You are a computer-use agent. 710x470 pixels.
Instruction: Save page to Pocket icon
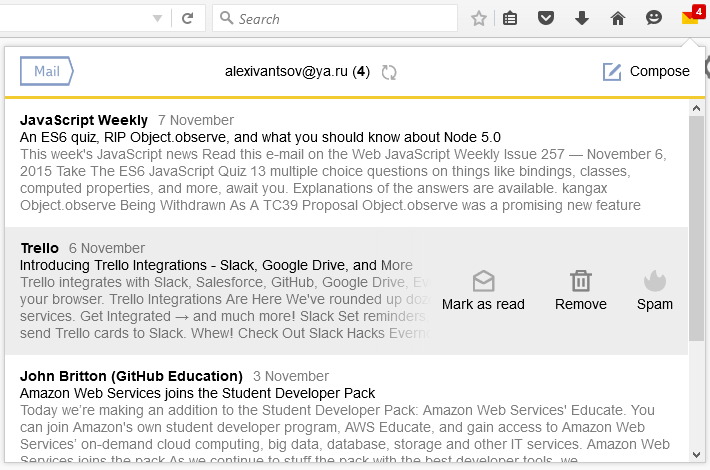[x=546, y=19]
